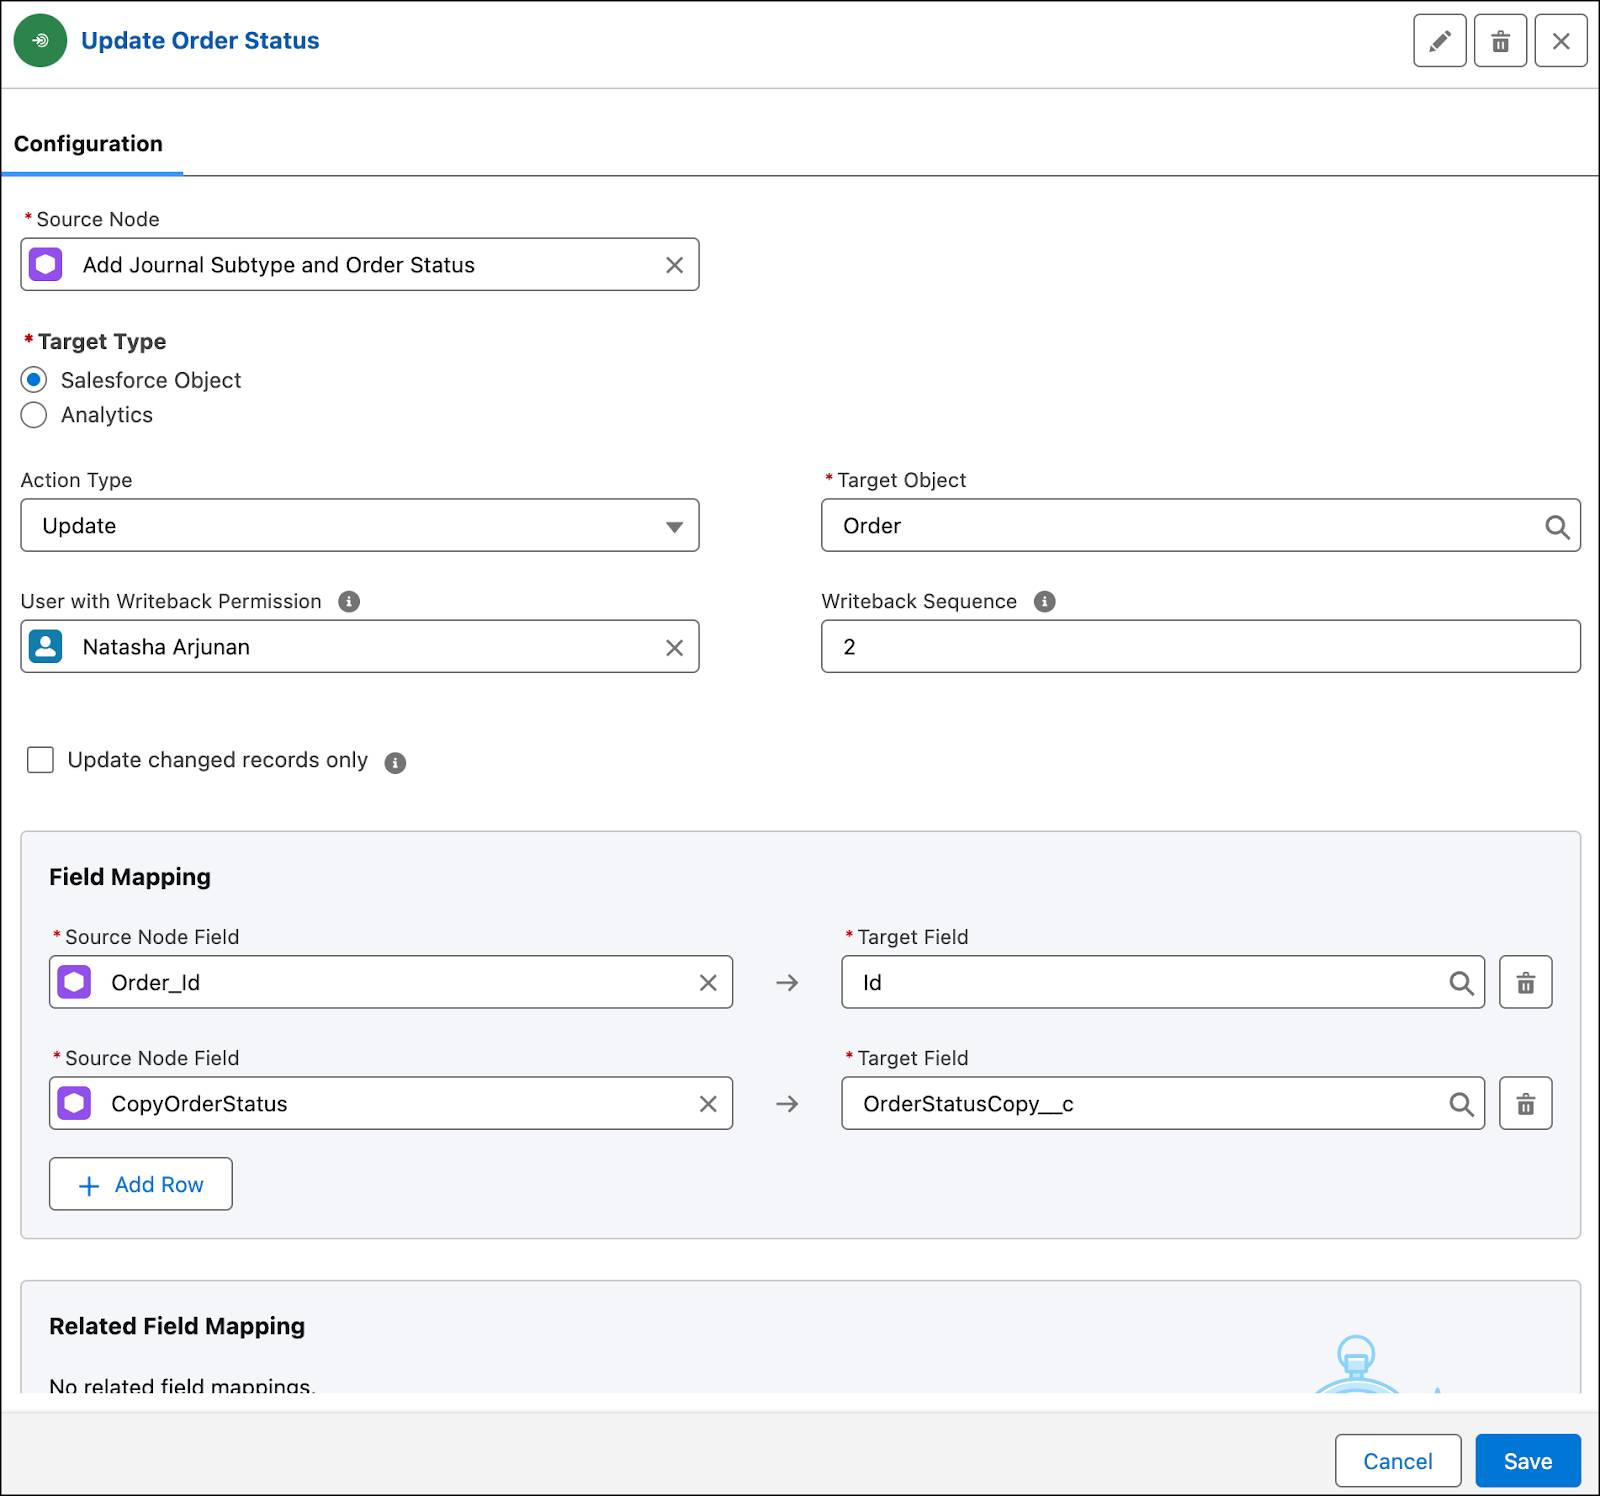Click the info icon next to Writeback Sequence
The width and height of the screenshot is (1600, 1496).
(x=1044, y=601)
